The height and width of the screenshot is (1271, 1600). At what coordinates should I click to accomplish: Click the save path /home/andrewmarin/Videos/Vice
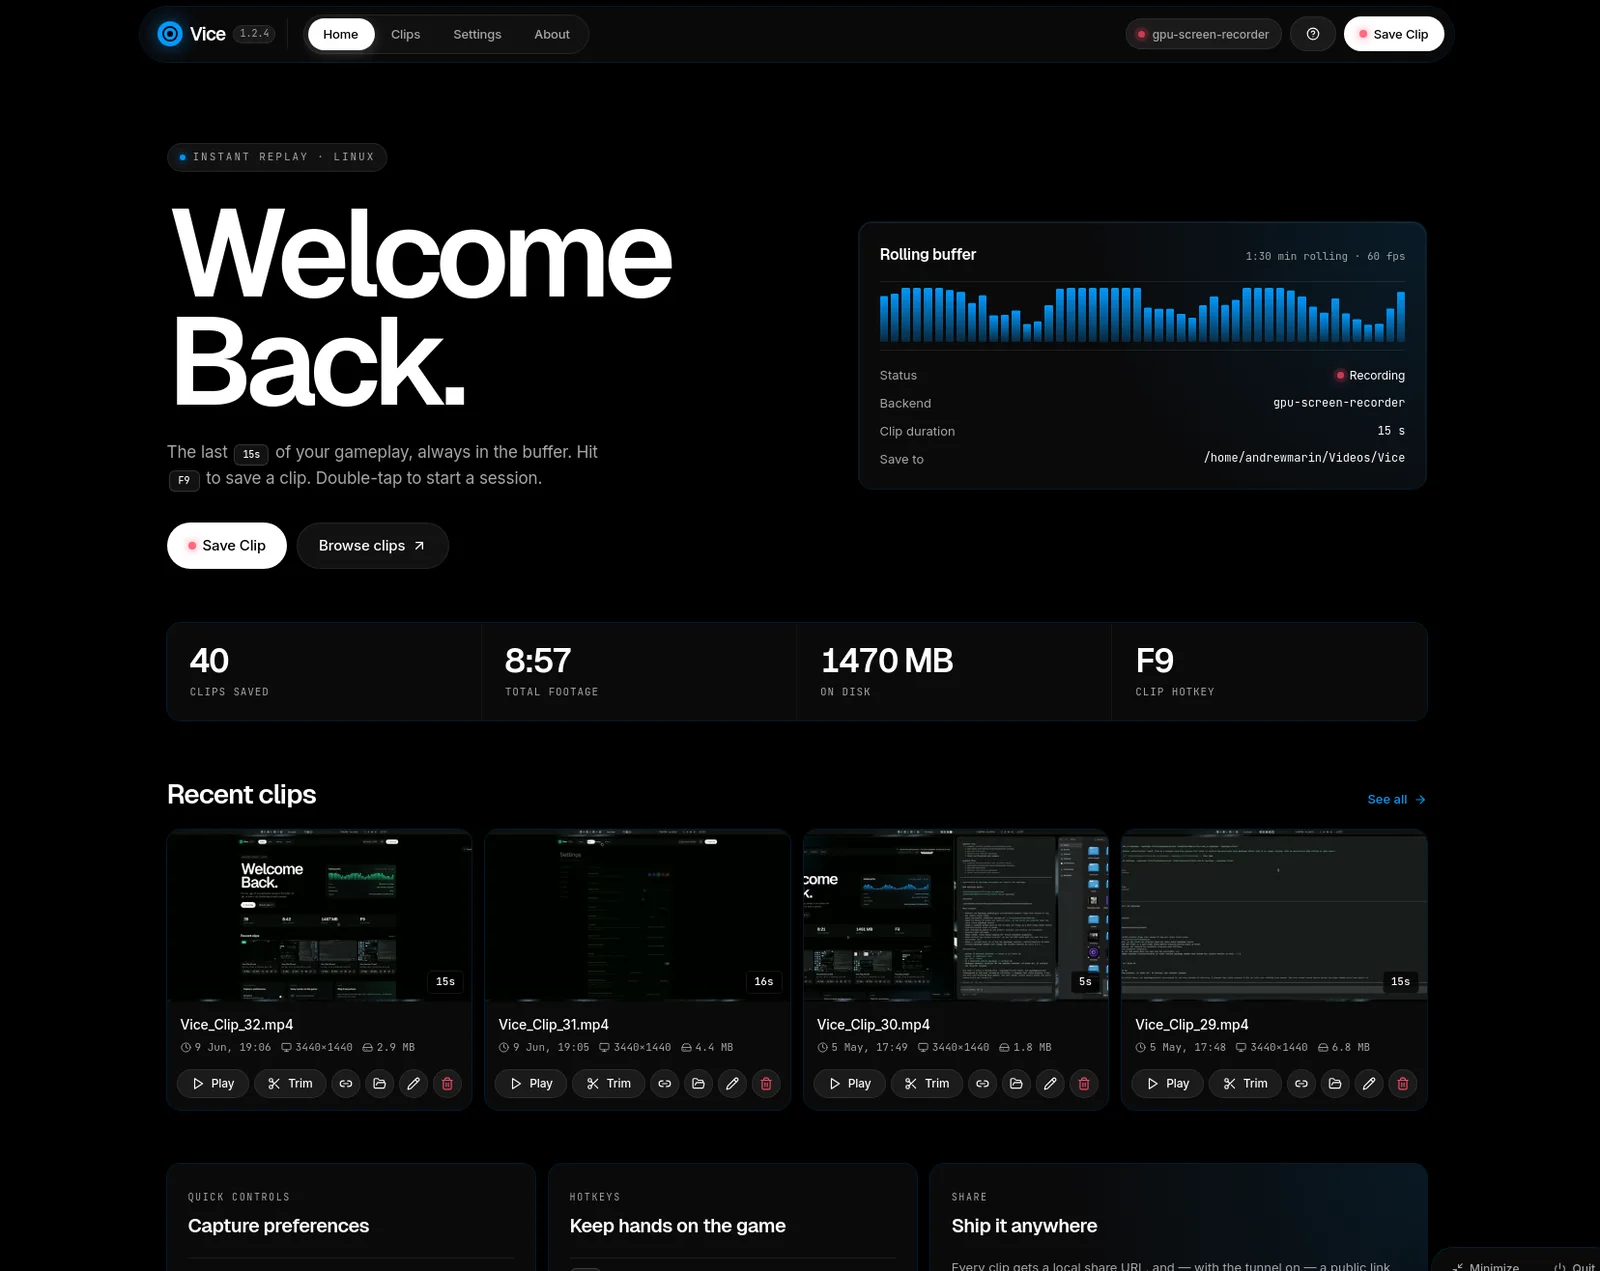pos(1304,458)
